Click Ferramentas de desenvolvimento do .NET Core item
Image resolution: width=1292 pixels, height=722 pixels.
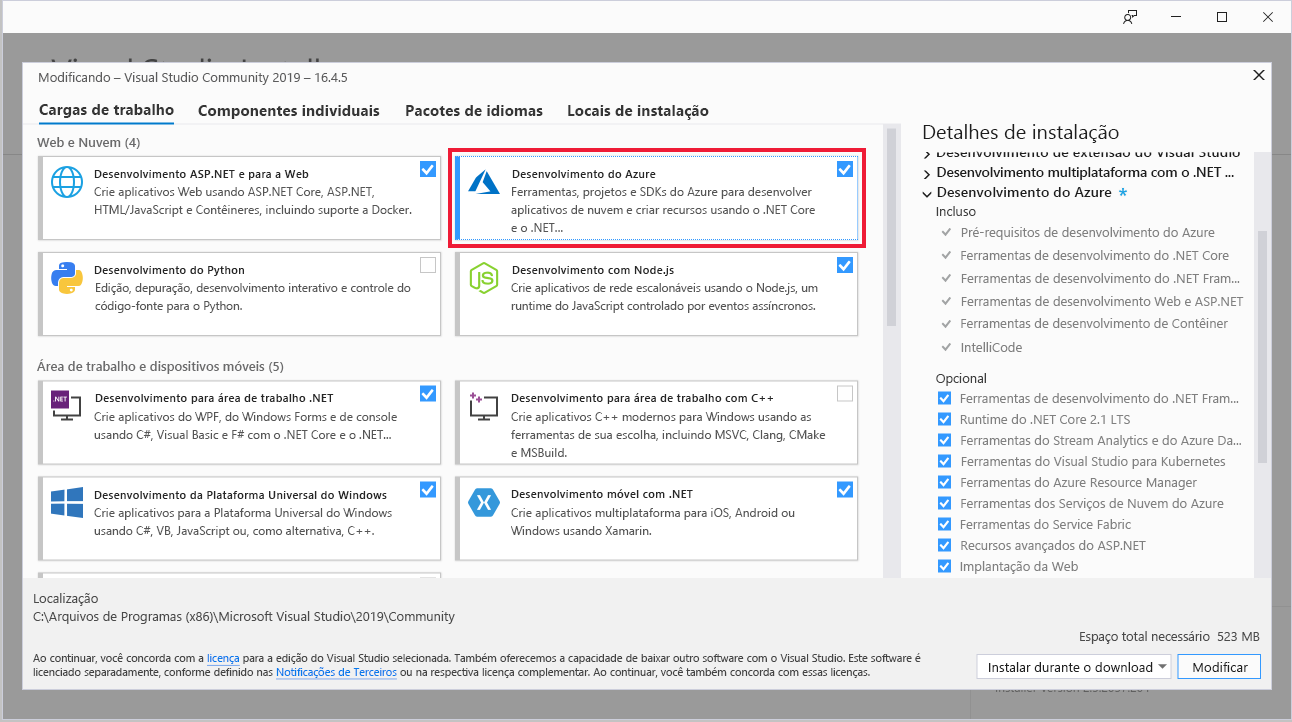[x=1095, y=255]
